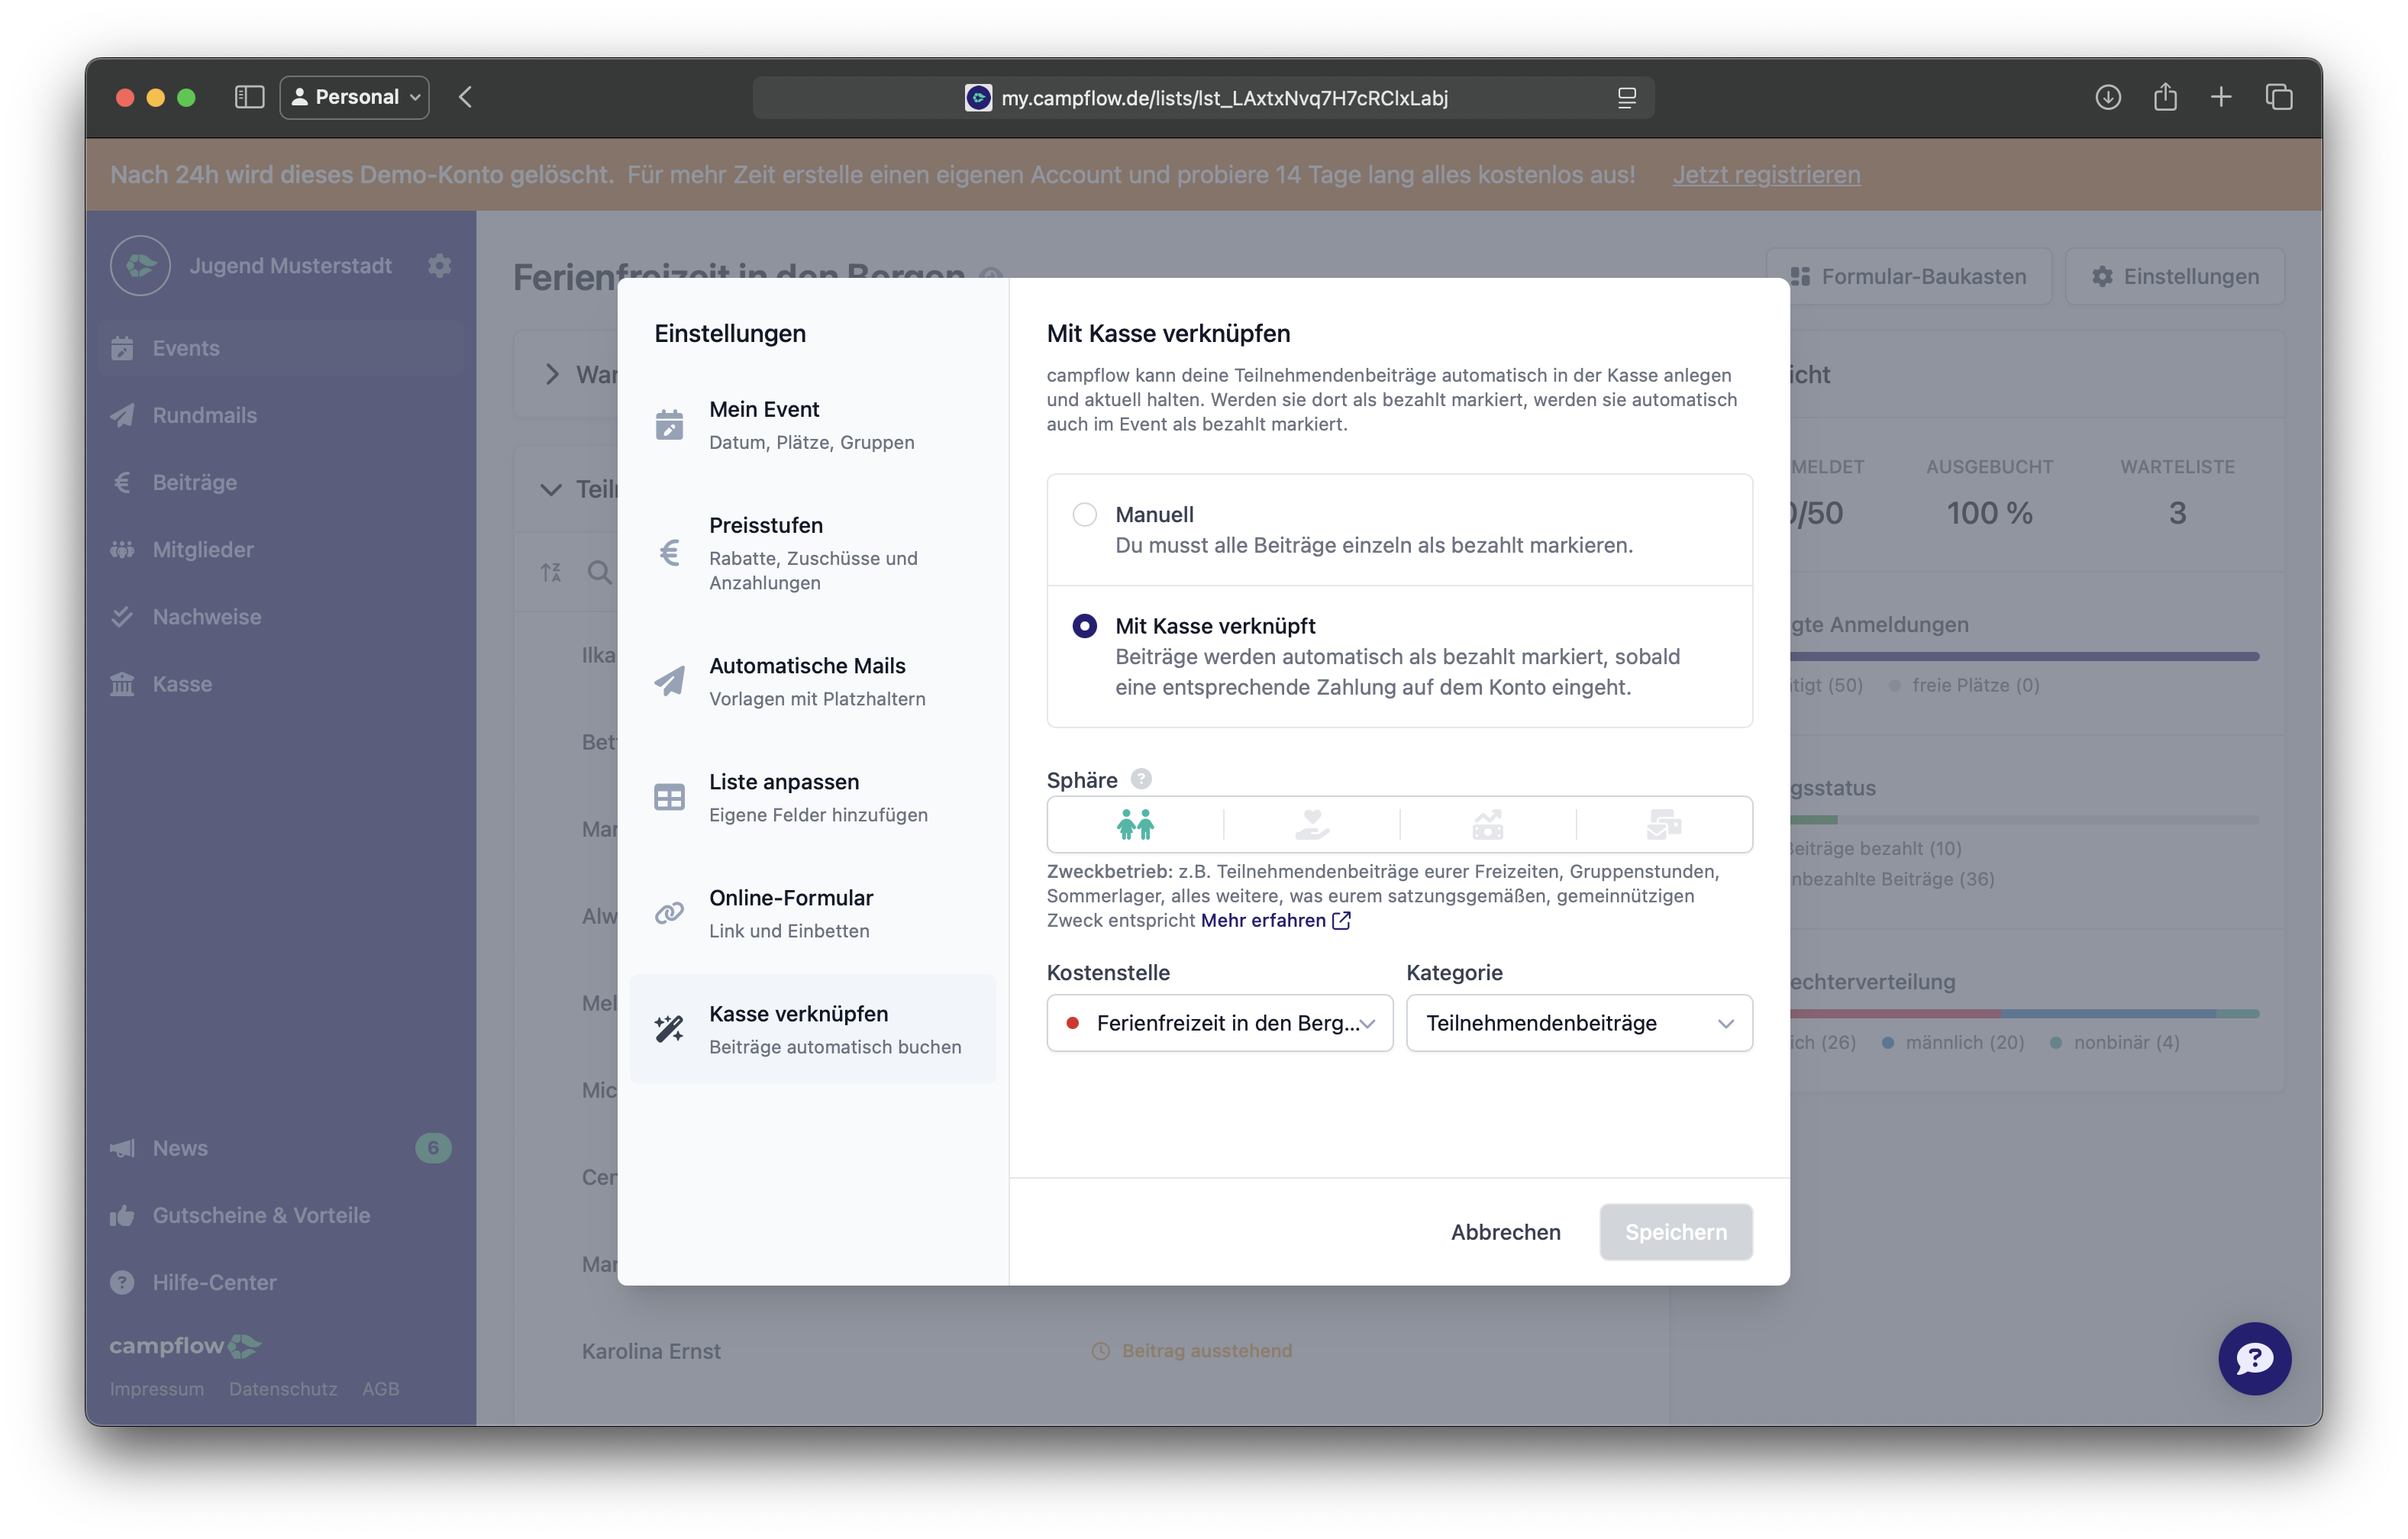2408x1539 pixels.
Task: Pick the third sphere icon
Action: tap(1487, 825)
